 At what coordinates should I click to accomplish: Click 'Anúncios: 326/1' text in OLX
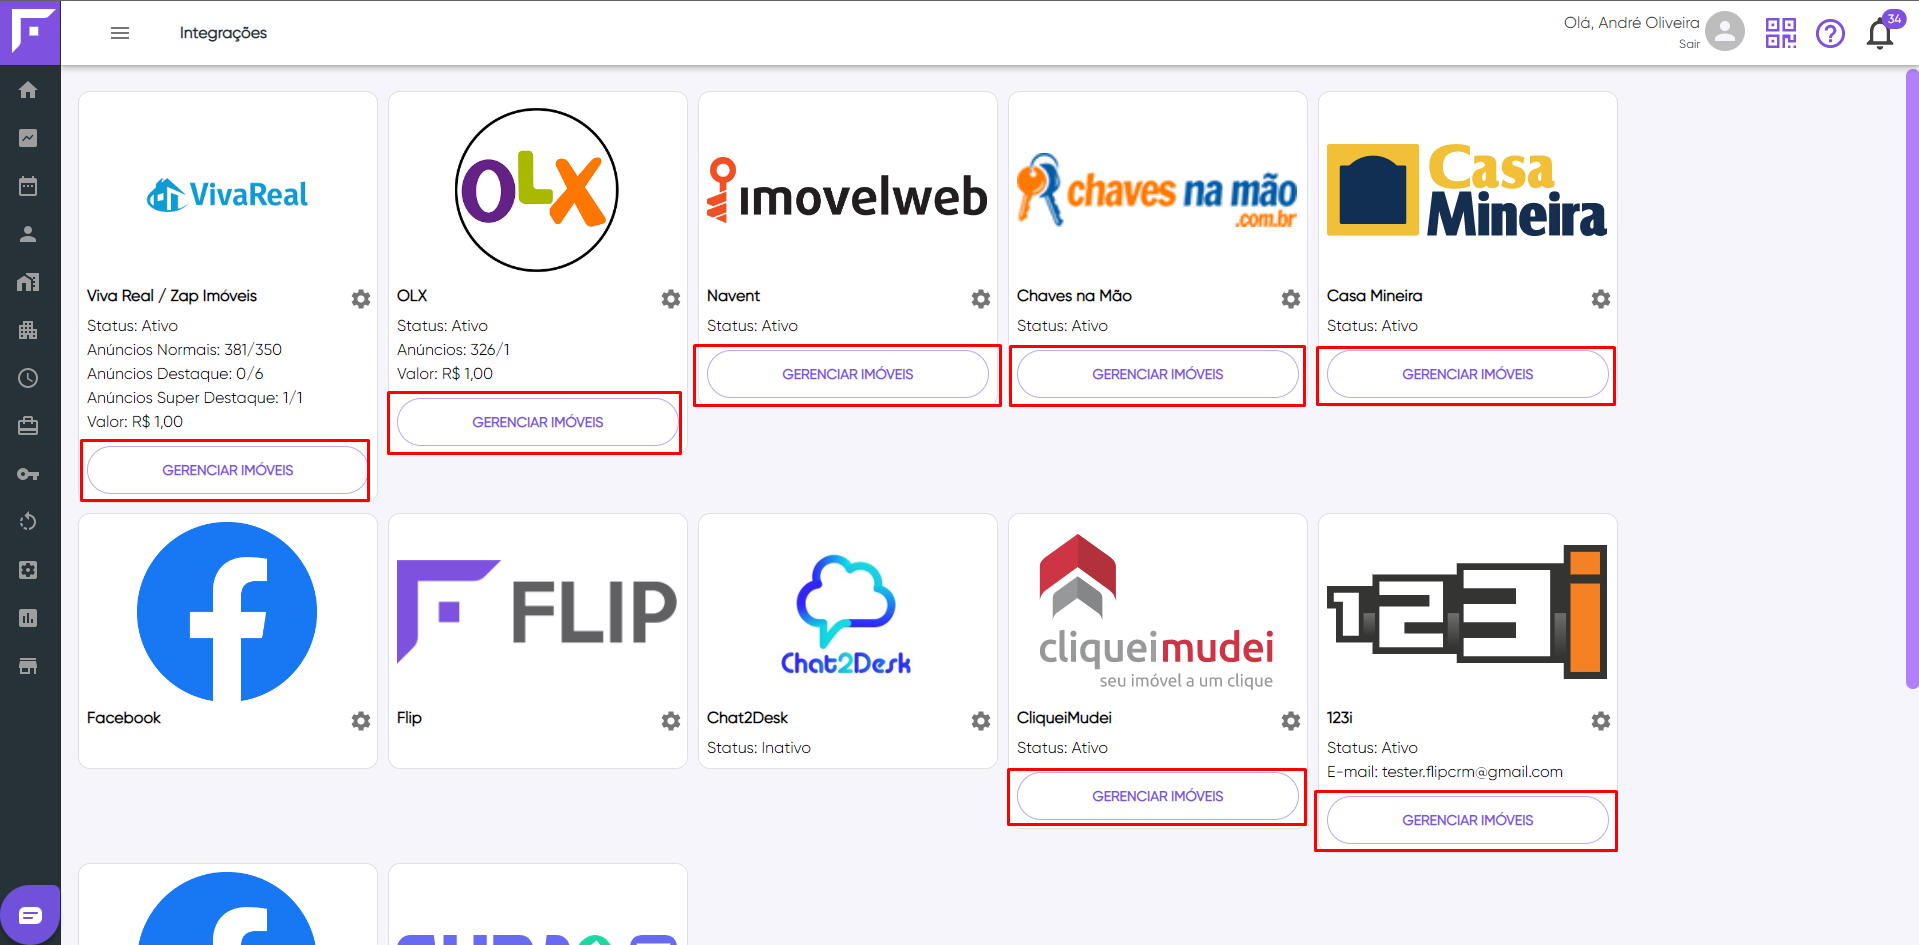click(x=453, y=350)
